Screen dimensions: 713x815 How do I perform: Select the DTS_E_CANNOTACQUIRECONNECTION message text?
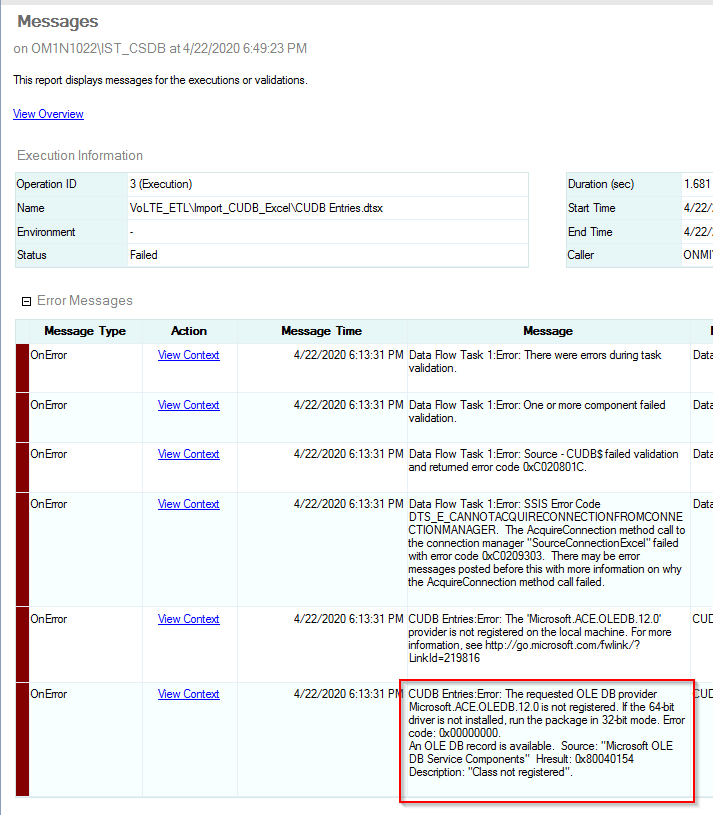tap(547, 543)
